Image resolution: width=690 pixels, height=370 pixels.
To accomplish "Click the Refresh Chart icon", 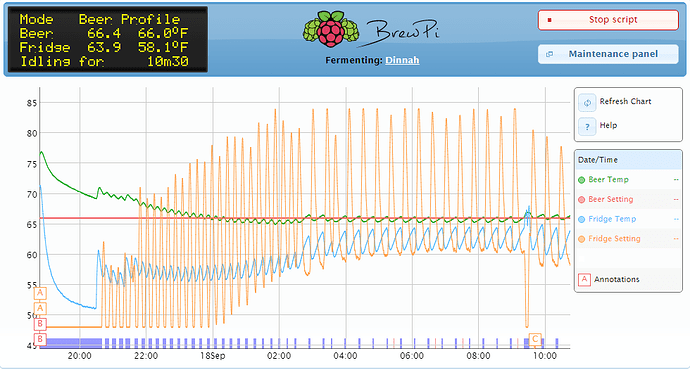I will tap(587, 103).
